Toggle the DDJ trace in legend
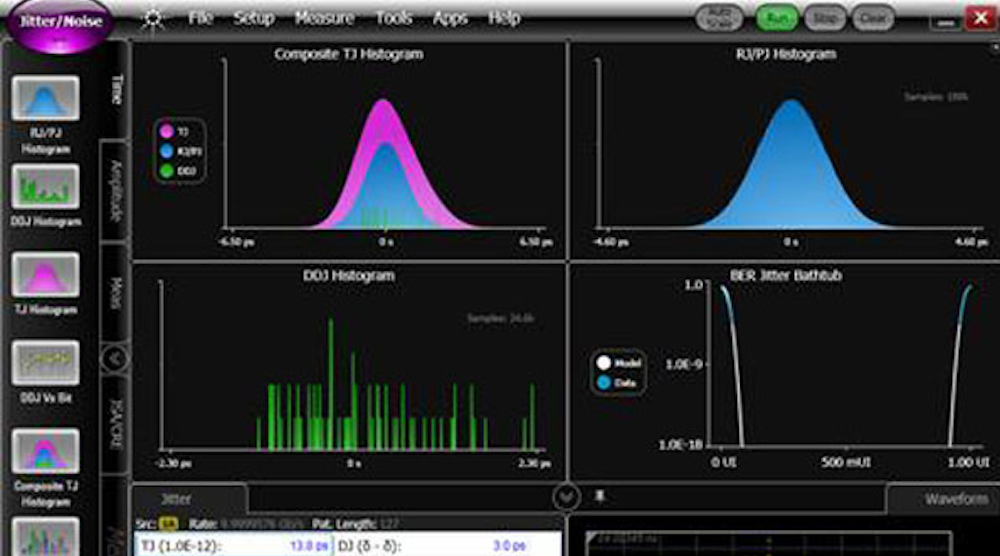 [167, 171]
